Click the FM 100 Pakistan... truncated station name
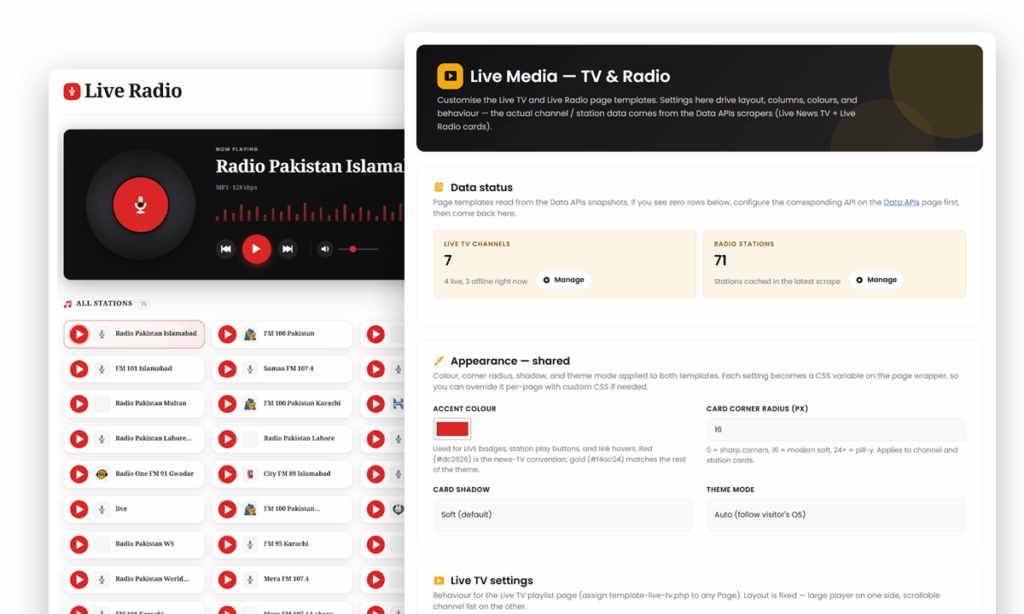 [291, 509]
